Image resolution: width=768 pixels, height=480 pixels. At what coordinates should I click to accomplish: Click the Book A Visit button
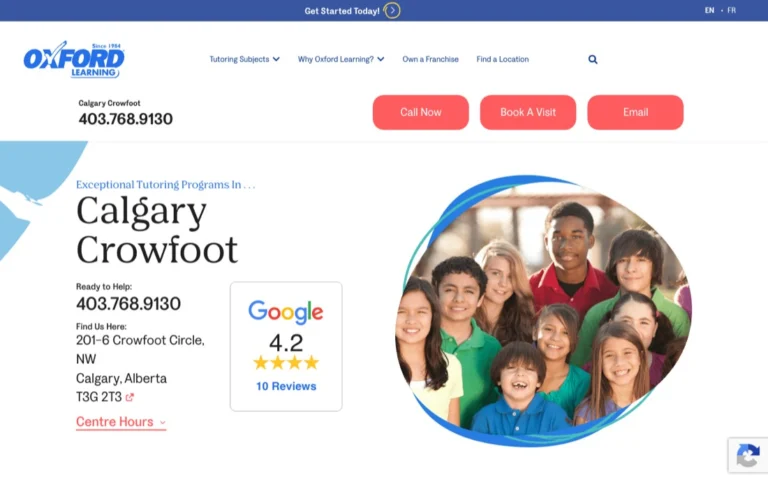(528, 112)
